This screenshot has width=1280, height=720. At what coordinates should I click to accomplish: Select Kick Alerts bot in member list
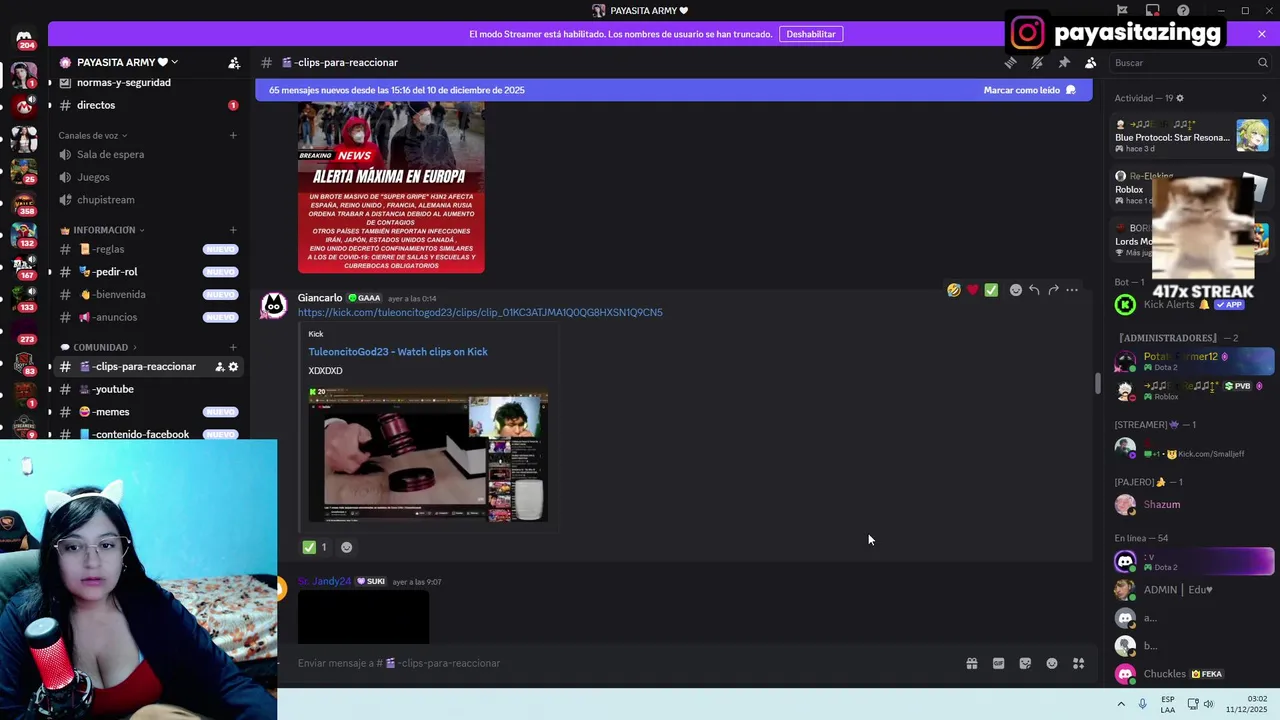pyautogui.click(x=1192, y=304)
